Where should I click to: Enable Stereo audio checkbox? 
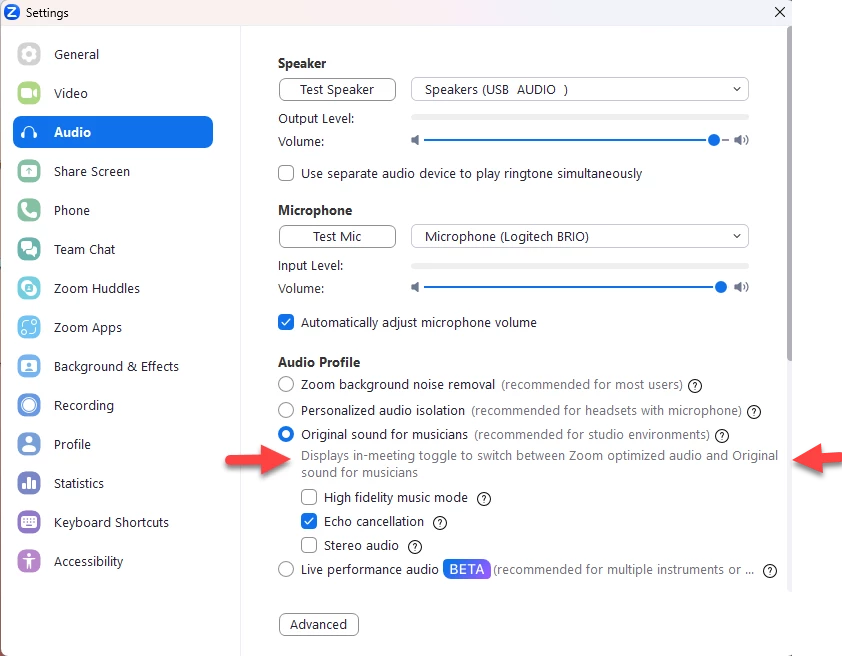(x=309, y=545)
